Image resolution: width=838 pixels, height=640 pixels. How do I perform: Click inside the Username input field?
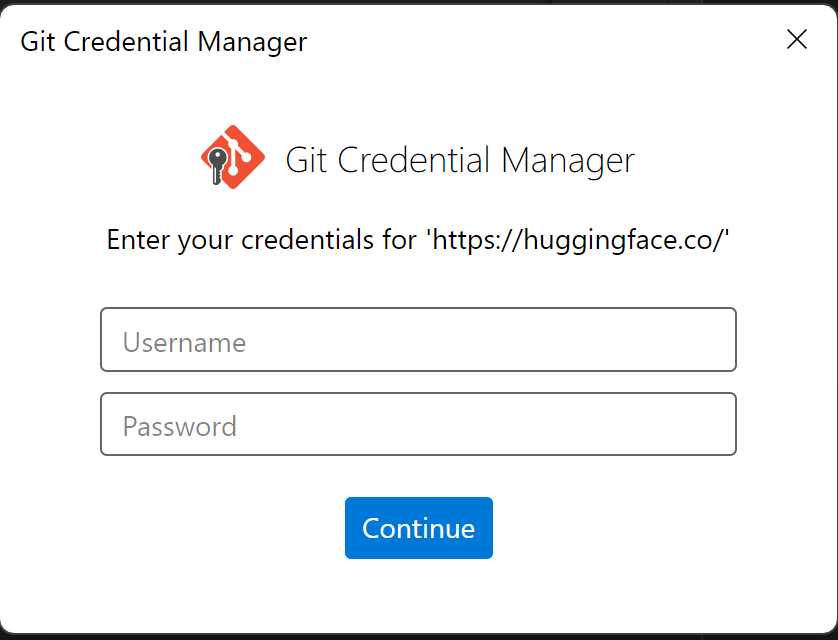click(418, 339)
